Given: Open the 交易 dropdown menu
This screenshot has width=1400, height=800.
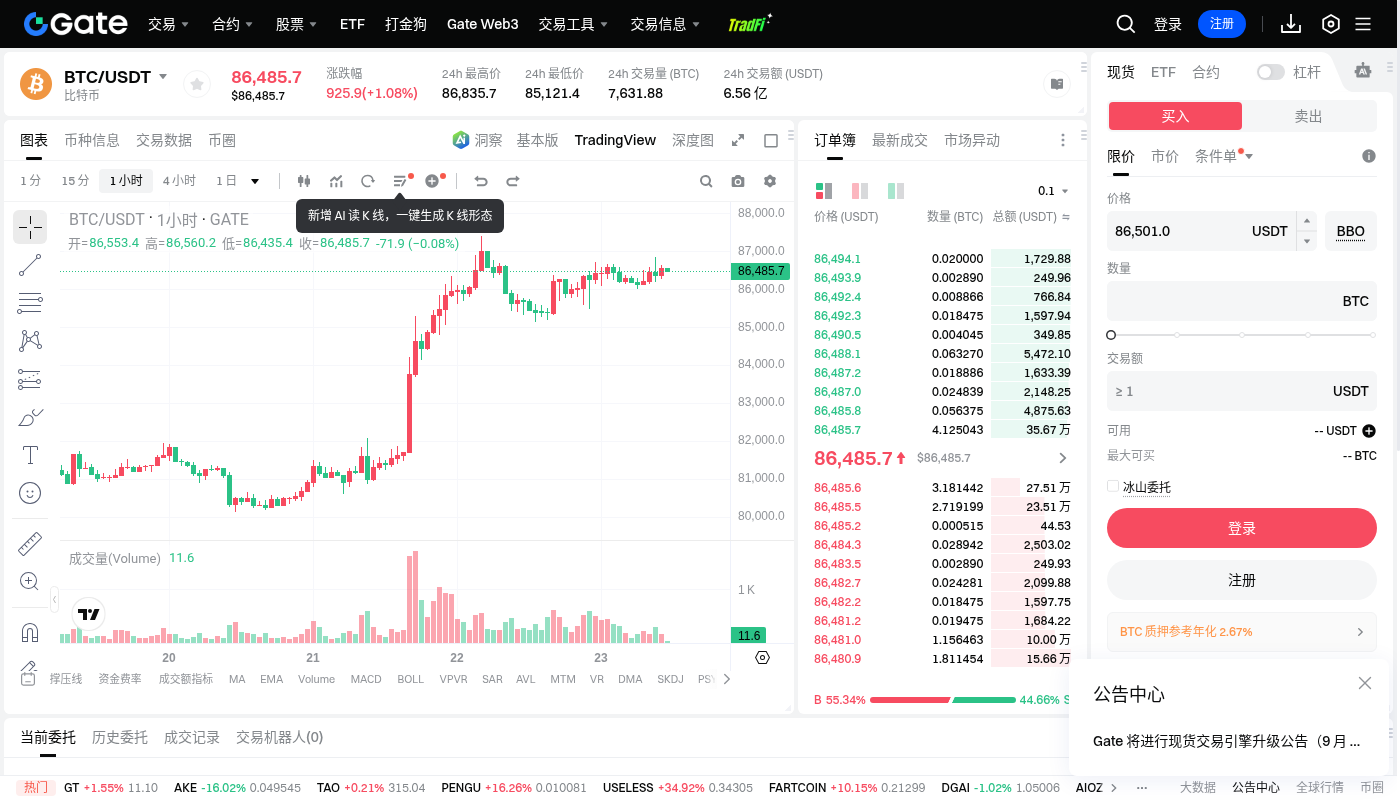Looking at the screenshot, I should click(169, 24).
